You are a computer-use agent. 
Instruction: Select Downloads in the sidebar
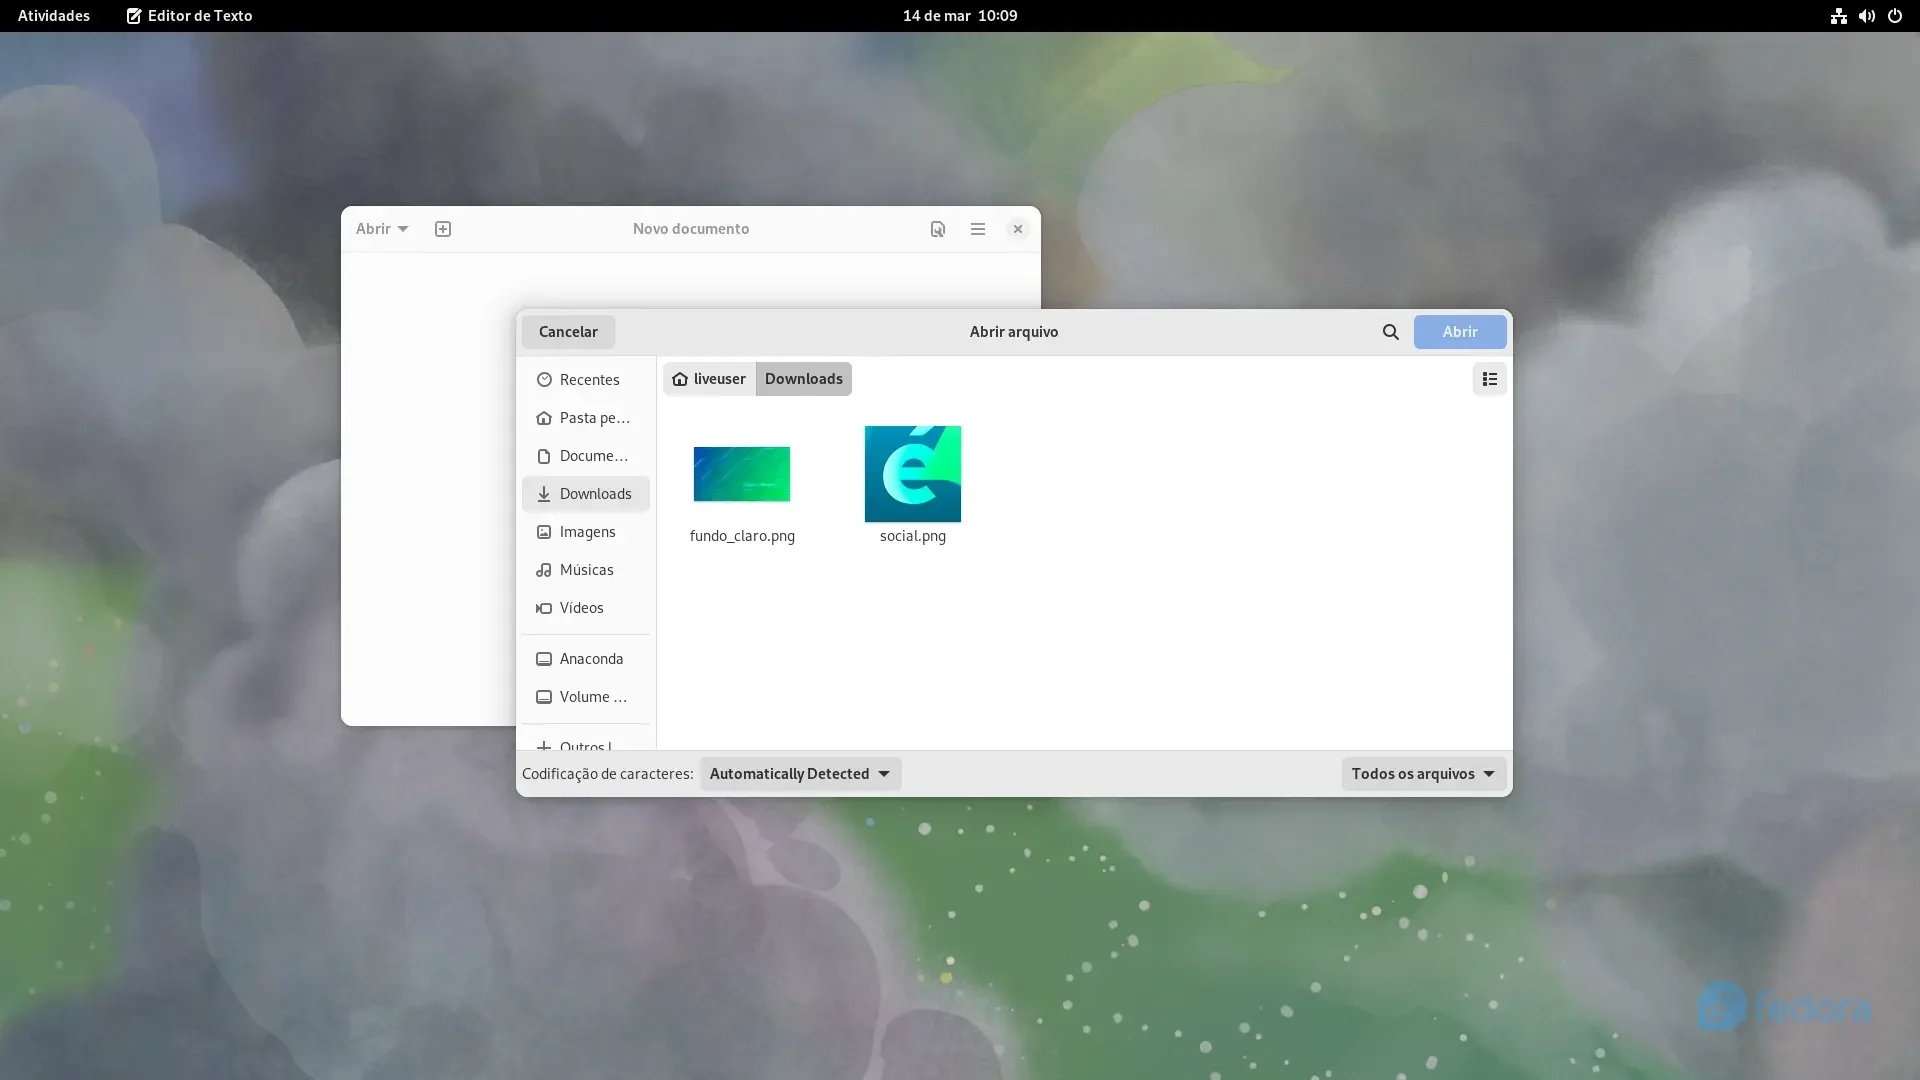586,494
